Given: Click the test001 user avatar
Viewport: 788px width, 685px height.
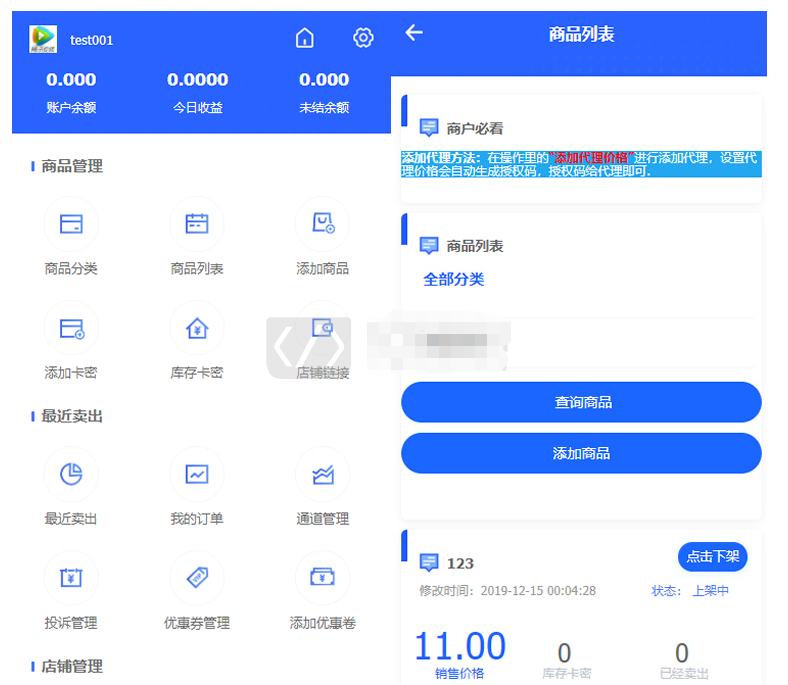Looking at the screenshot, I should click(x=43, y=40).
